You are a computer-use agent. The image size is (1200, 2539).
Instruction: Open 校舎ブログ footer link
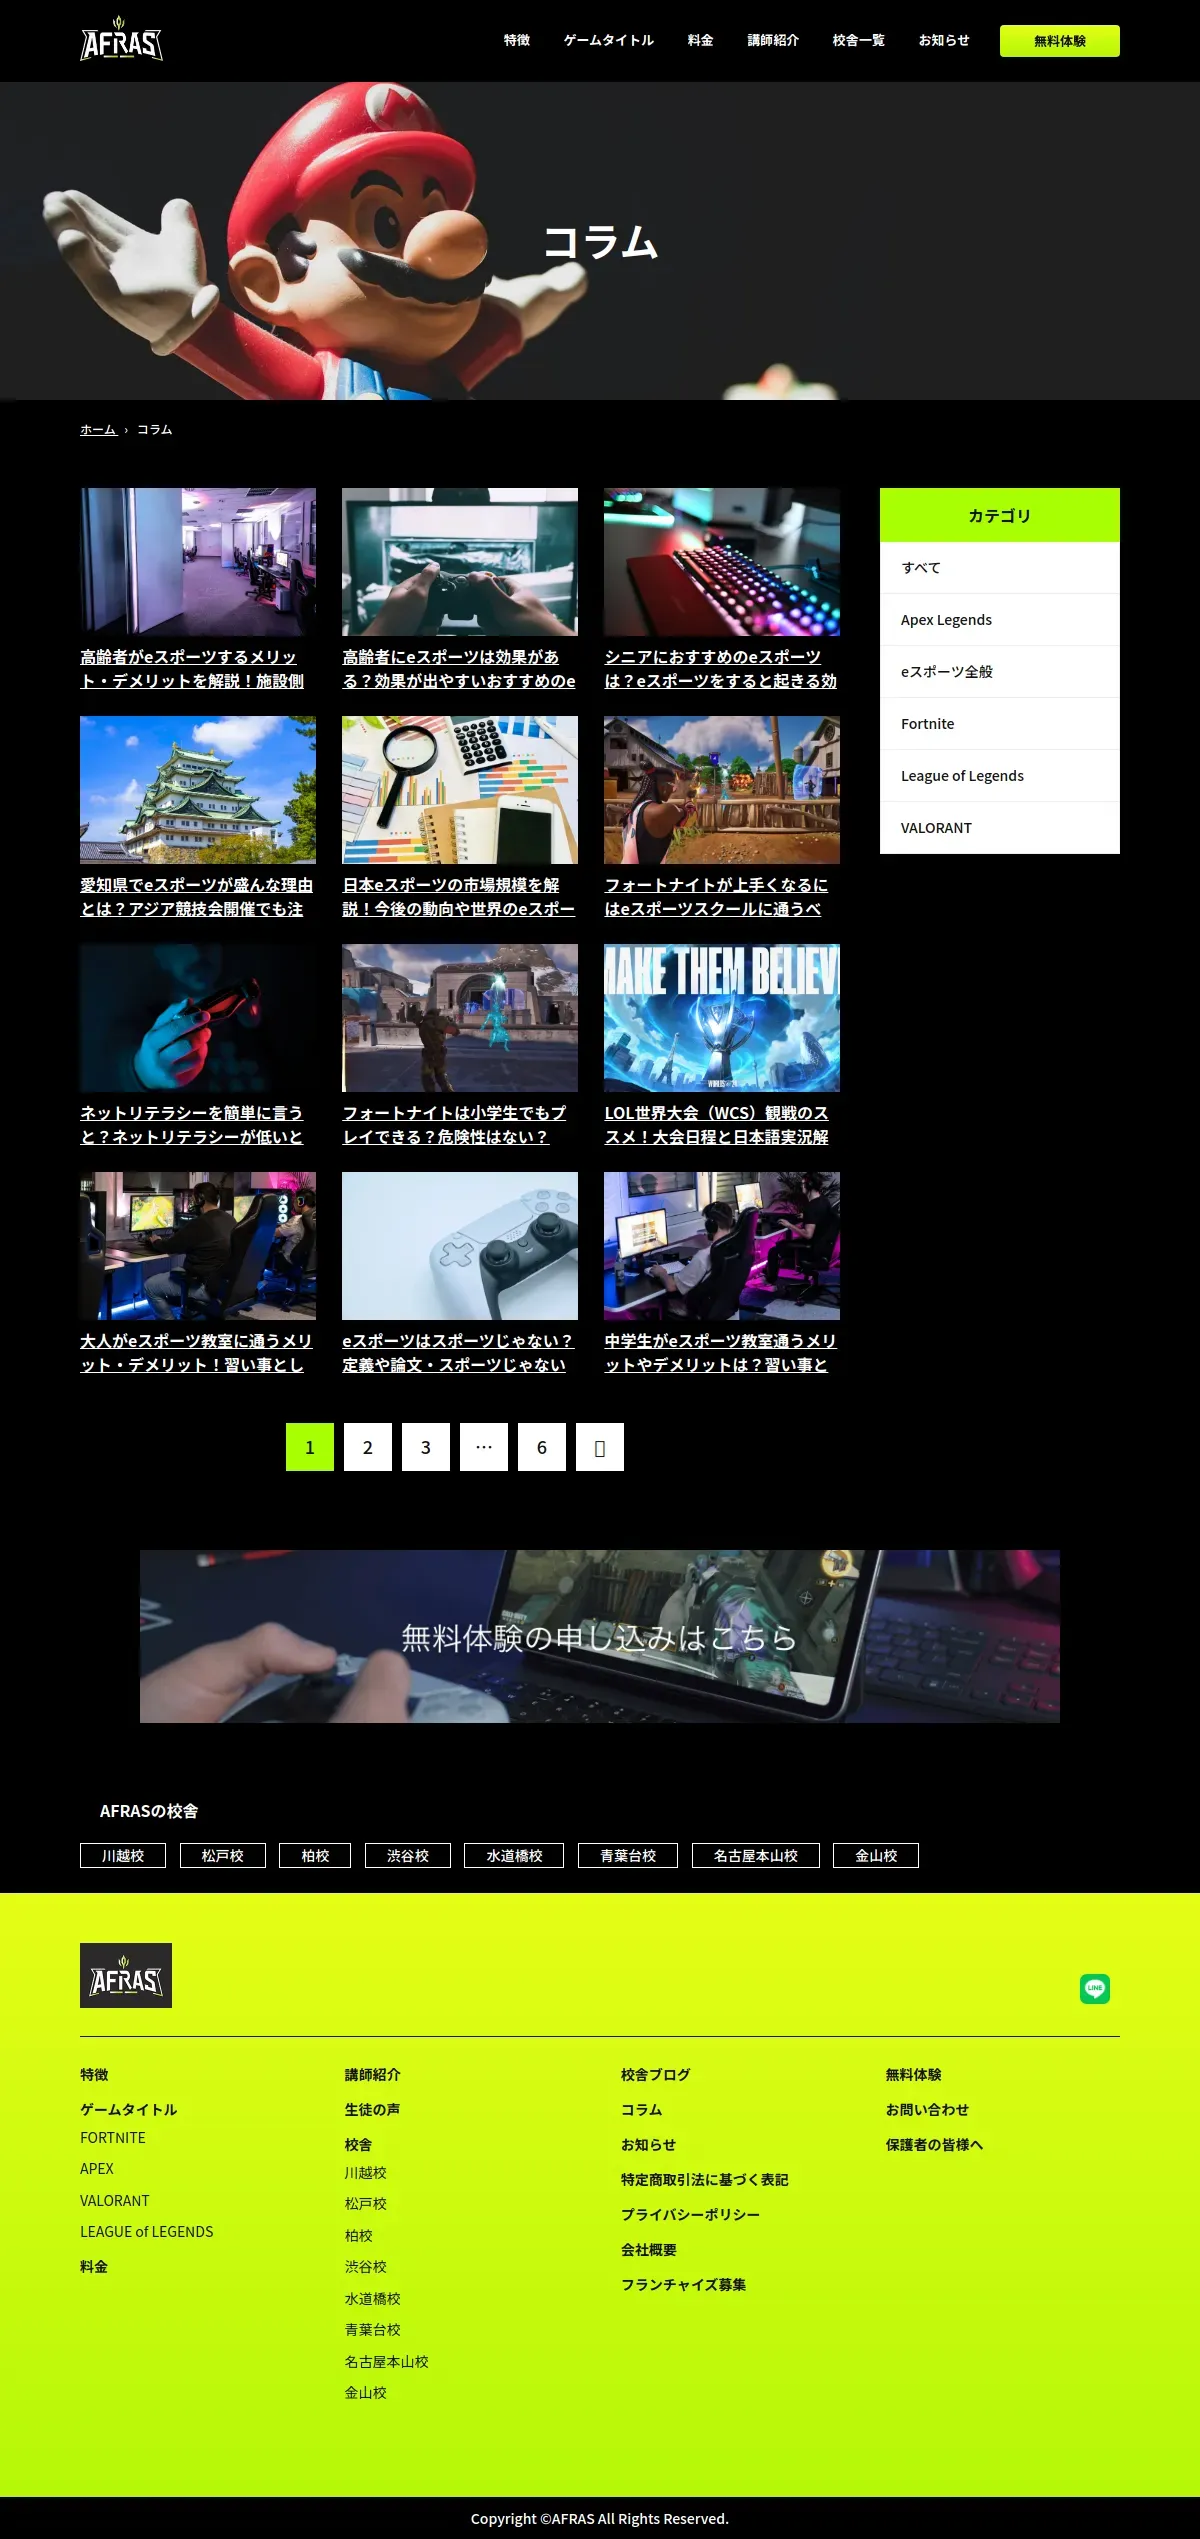pyautogui.click(x=656, y=2074)
